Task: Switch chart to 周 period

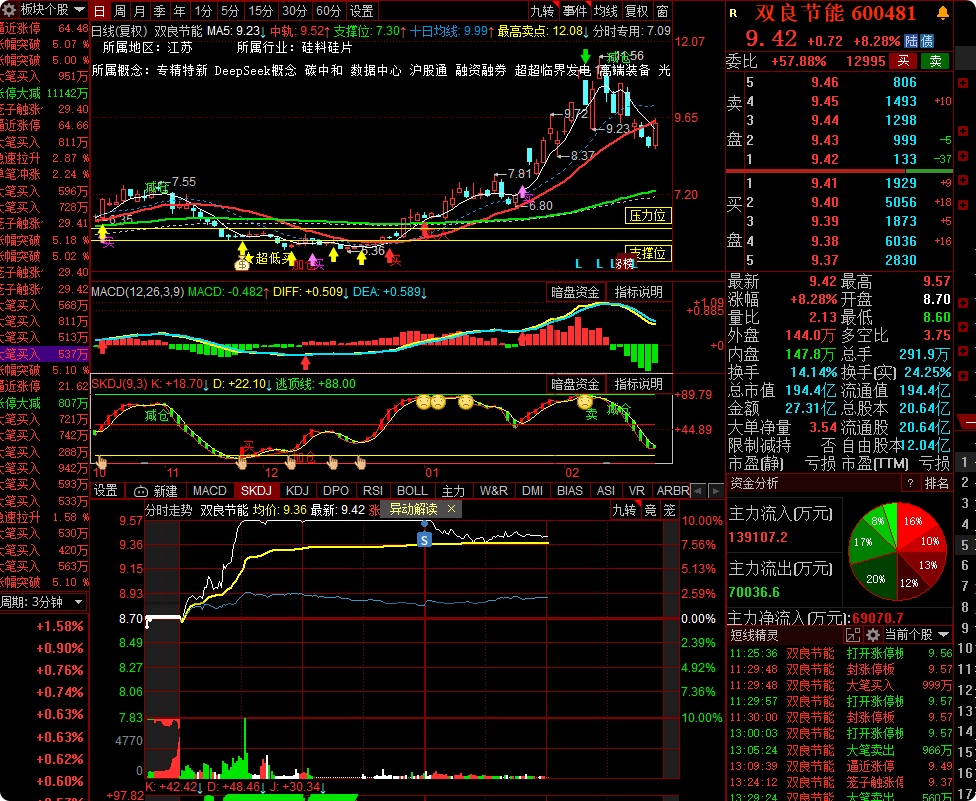Action: 120,11
